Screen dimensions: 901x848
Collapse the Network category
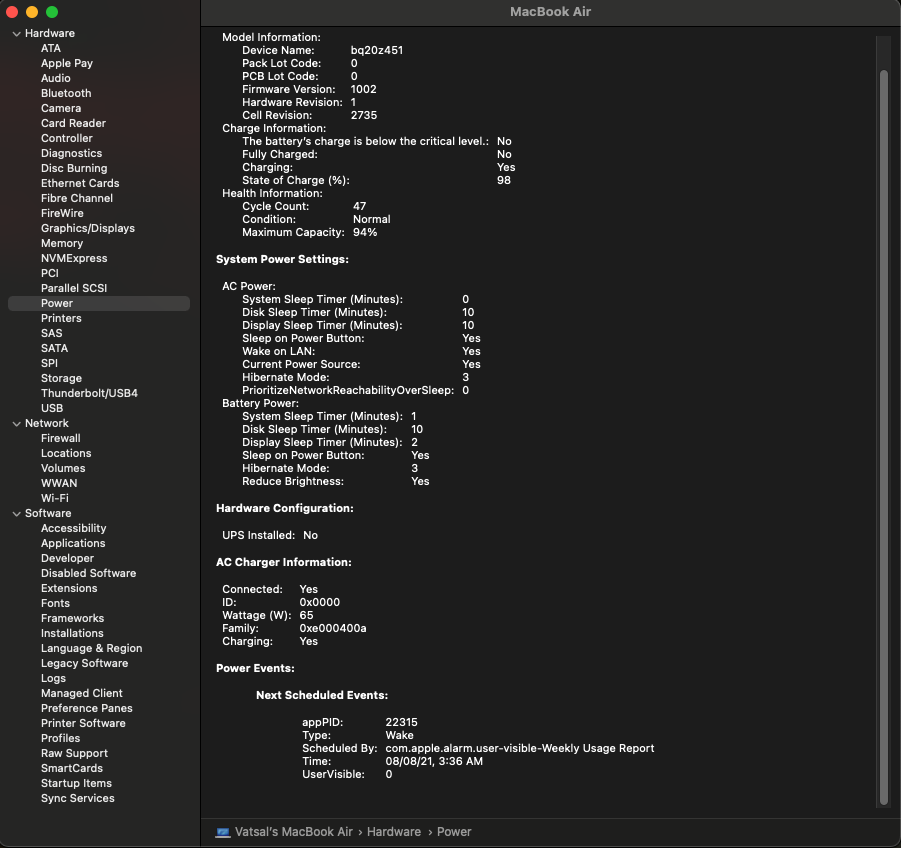16,423
